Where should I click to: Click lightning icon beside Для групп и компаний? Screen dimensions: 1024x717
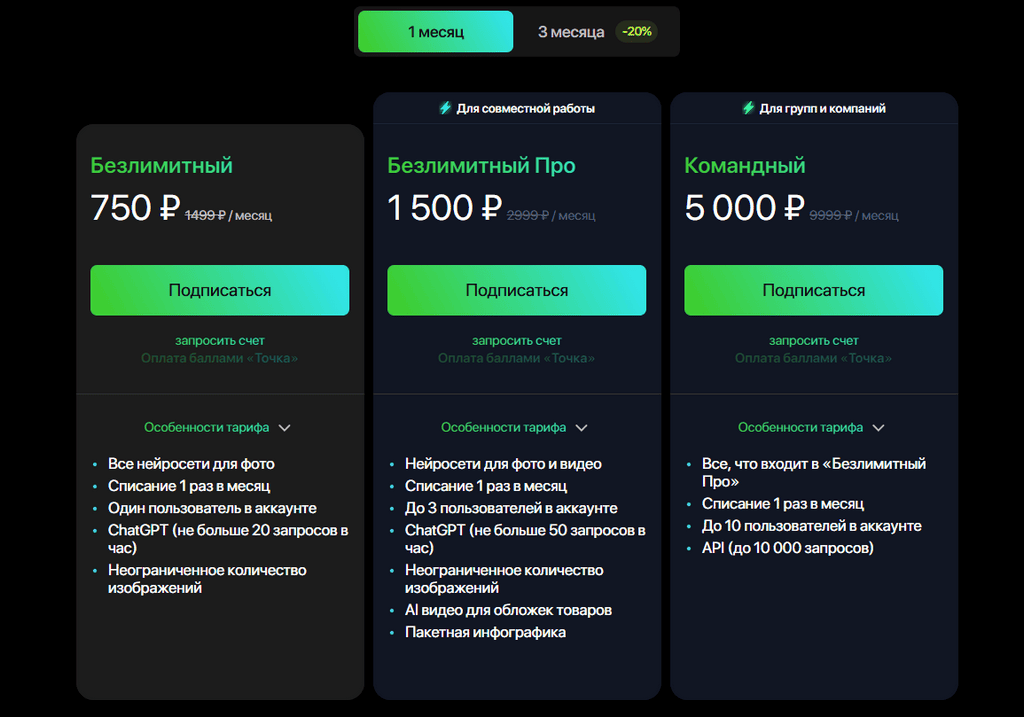click(x=748, y=108)
